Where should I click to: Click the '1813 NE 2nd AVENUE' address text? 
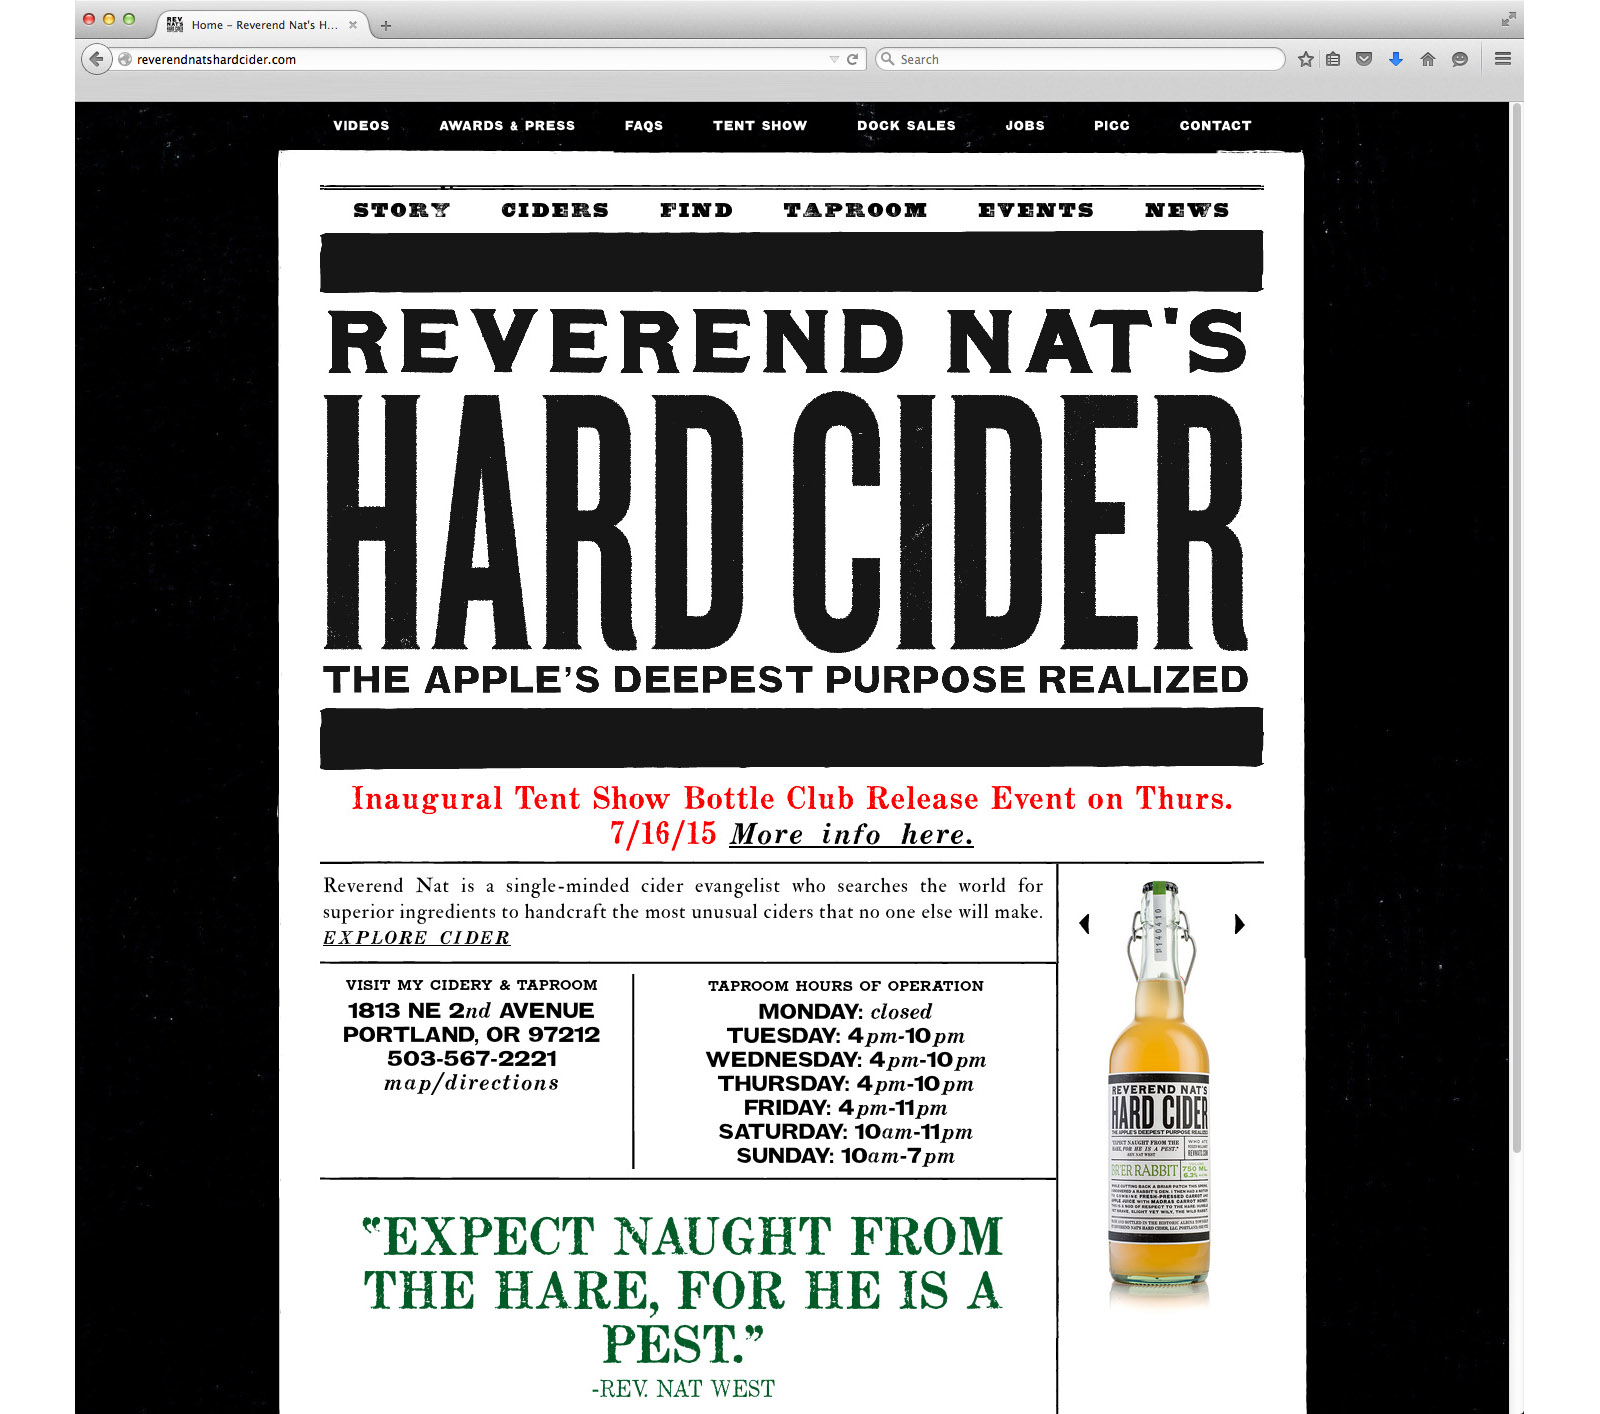pyautogui.click(x=471, y=1010)
